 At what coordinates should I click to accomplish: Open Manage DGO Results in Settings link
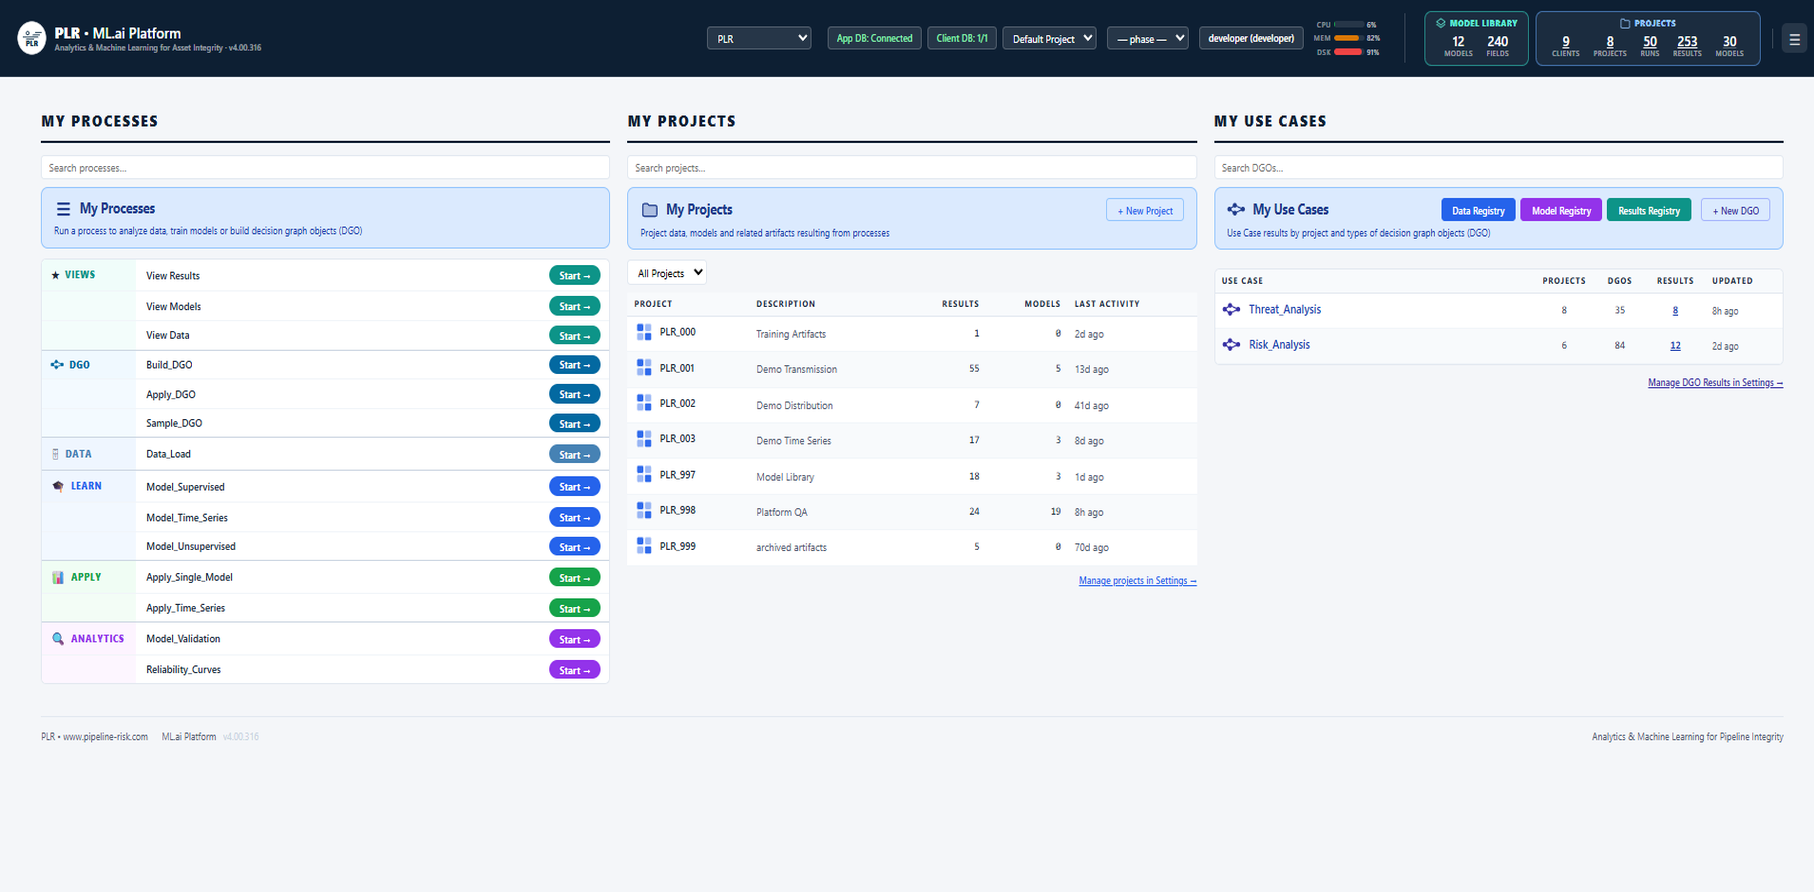point(1715,382)
